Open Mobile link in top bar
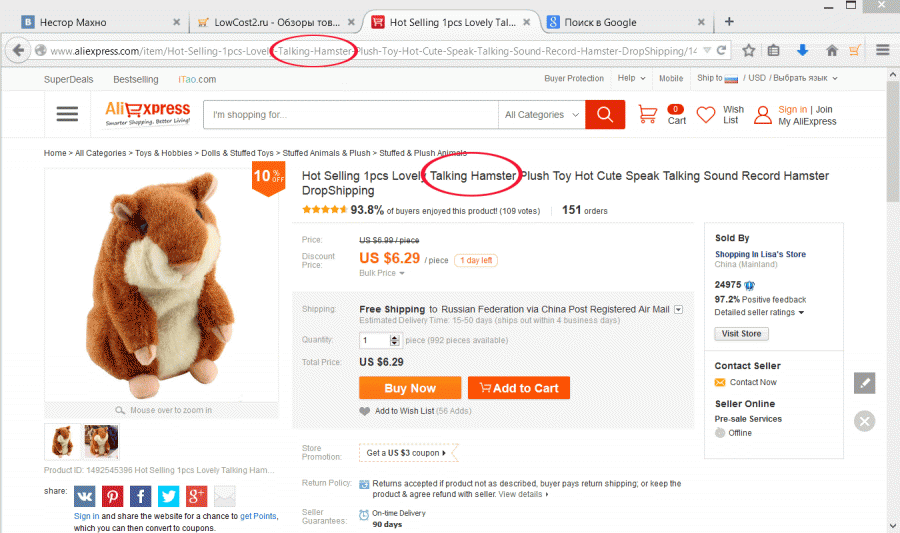The width and height of the screenshot is (900, 533). [x=671, y=78]
